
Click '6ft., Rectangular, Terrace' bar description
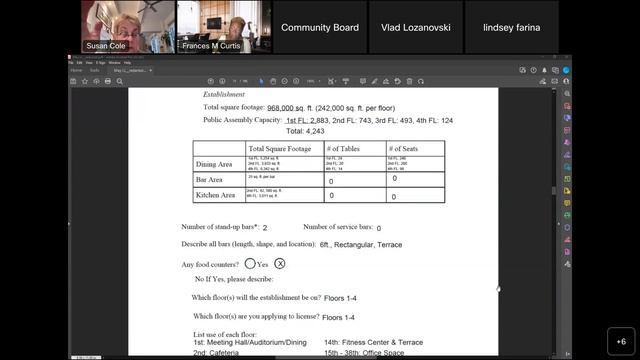(361, 244)
